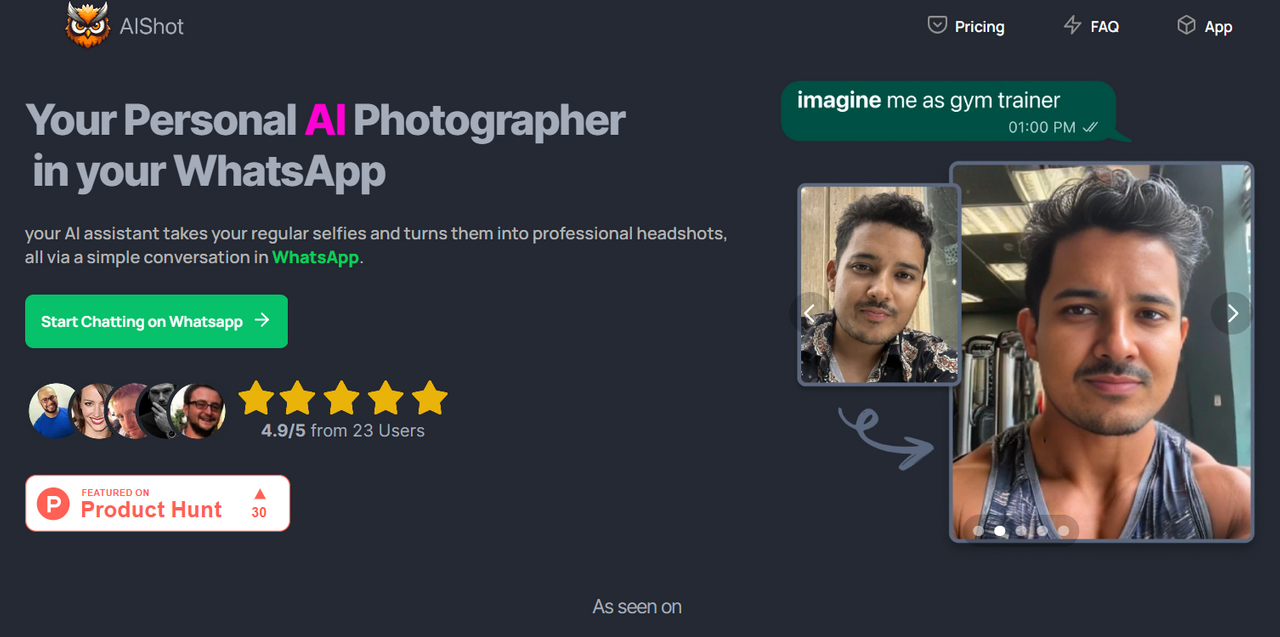Click the 'imagine me as gym trainer' bubble

[x=955, y=111]
